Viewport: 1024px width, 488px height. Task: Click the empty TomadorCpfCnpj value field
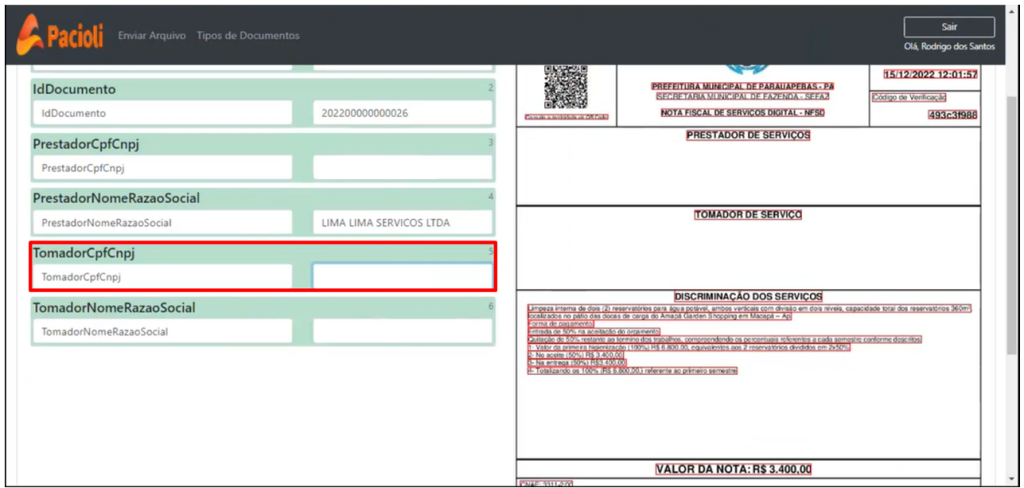pos(402,276)
